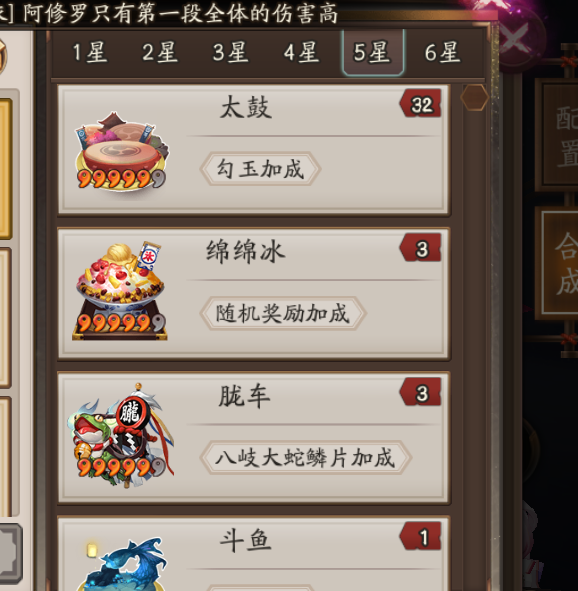Switch to the 3星 tab

231,52
